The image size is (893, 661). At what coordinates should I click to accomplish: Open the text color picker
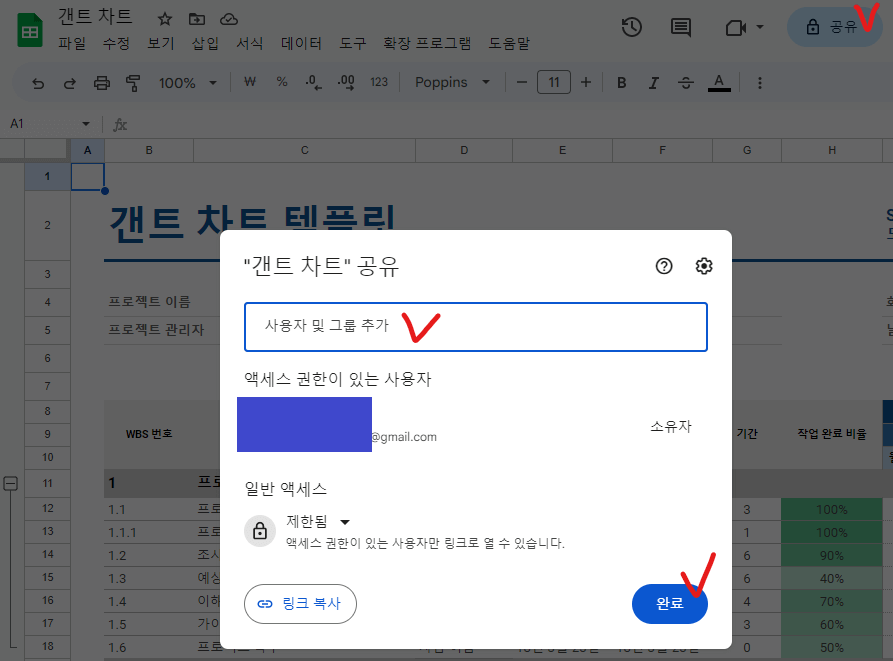coord(719,83)
